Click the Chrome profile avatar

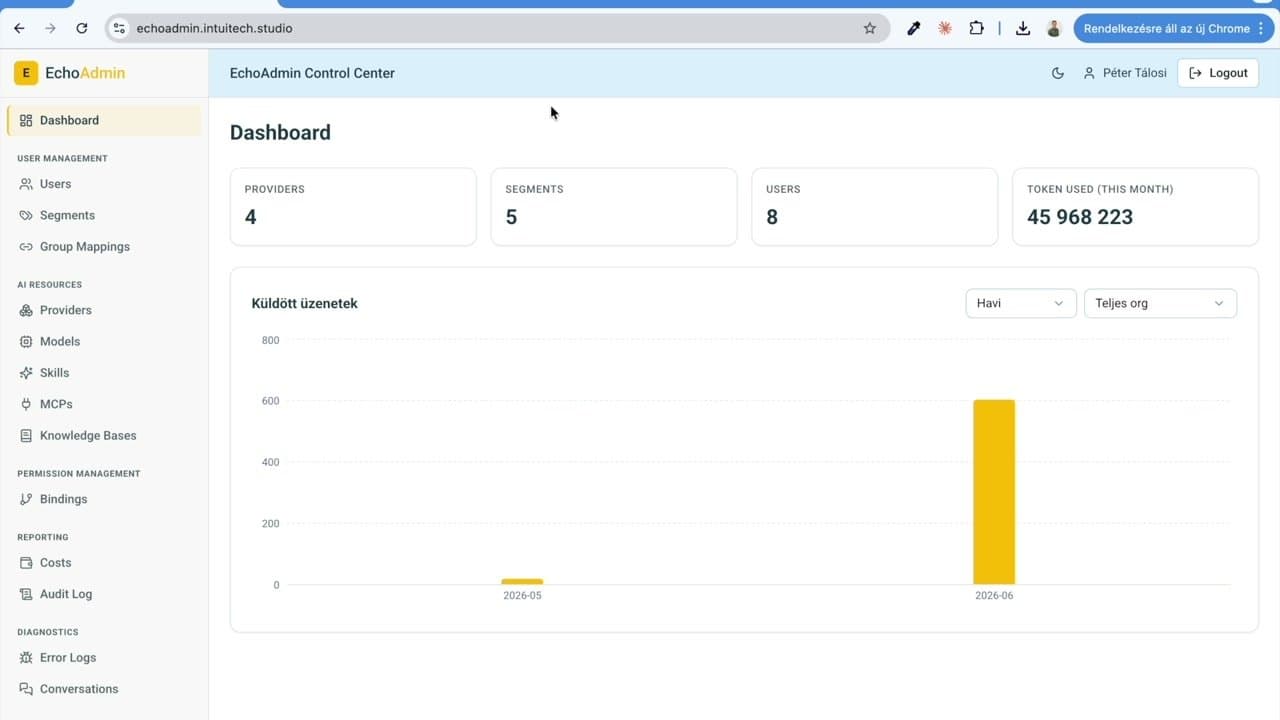(1053, 28)
